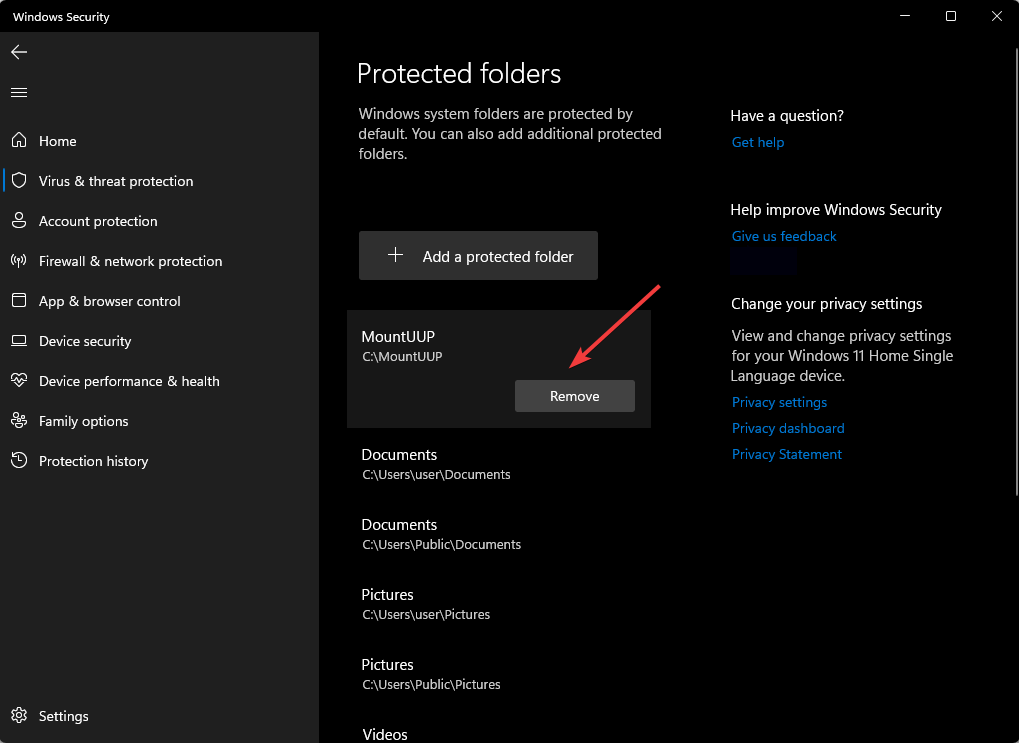The width and height of the screenshot is (1019, 743).
Task: Select App & browser control
Action: click(110, 301)
